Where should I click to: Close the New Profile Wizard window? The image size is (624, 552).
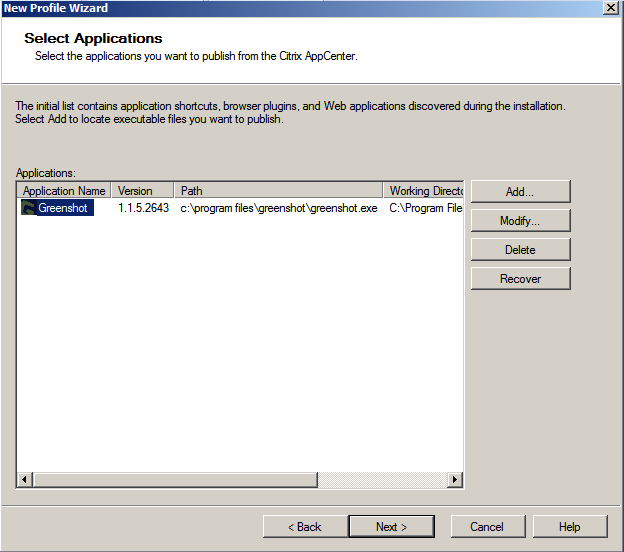pyautogui.click(x=610, y=8)
